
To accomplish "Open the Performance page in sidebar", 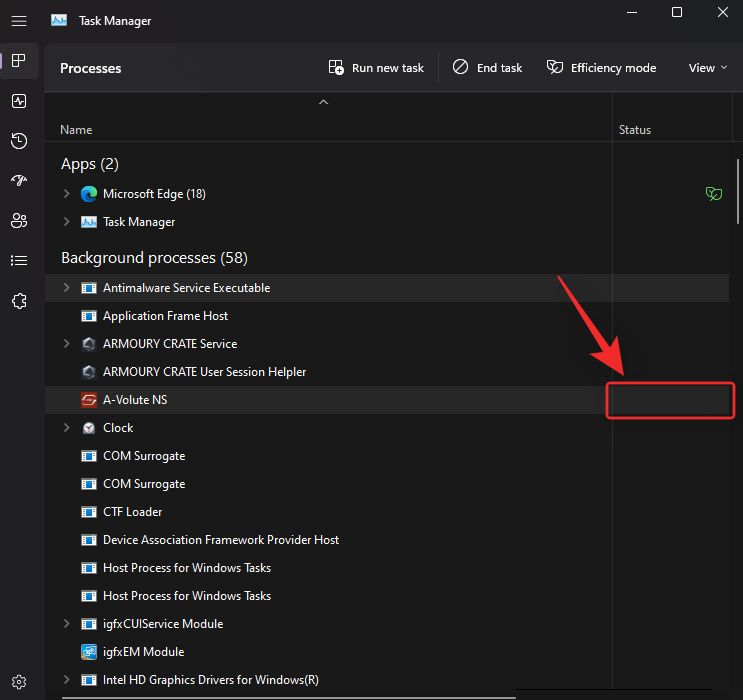I will click(x=19, y=101).
